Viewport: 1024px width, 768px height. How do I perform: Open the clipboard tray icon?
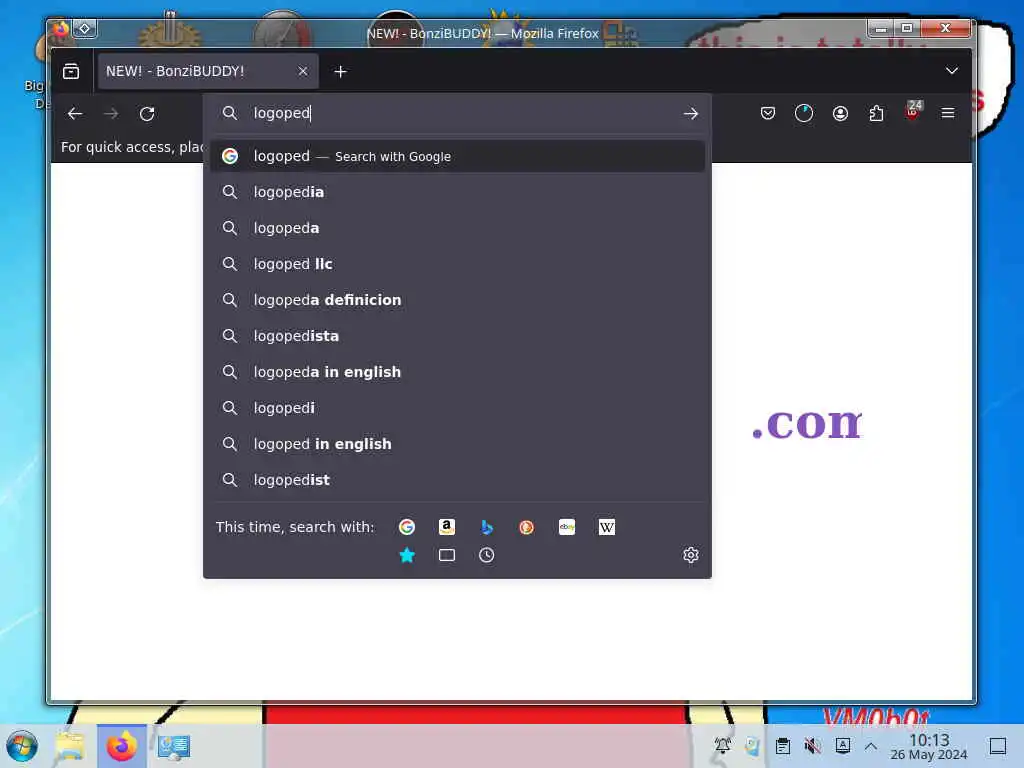click(x=782, y=745)
